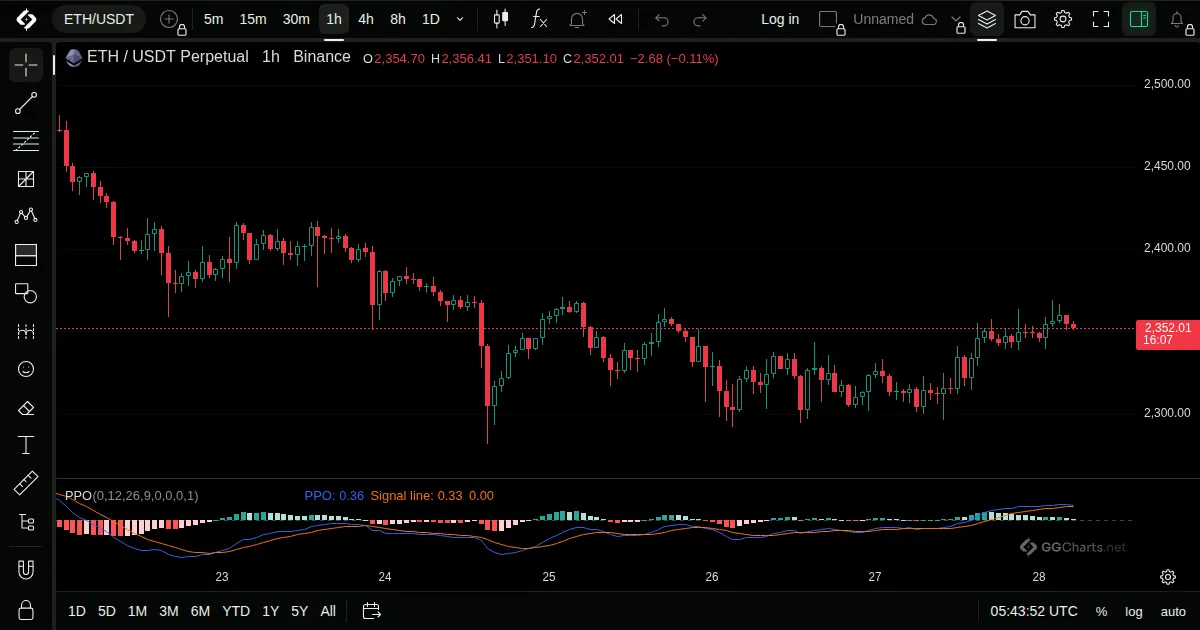The image size is (1200, 630).
Task: Set the range to 5D
Action: (x=107, y=611)
